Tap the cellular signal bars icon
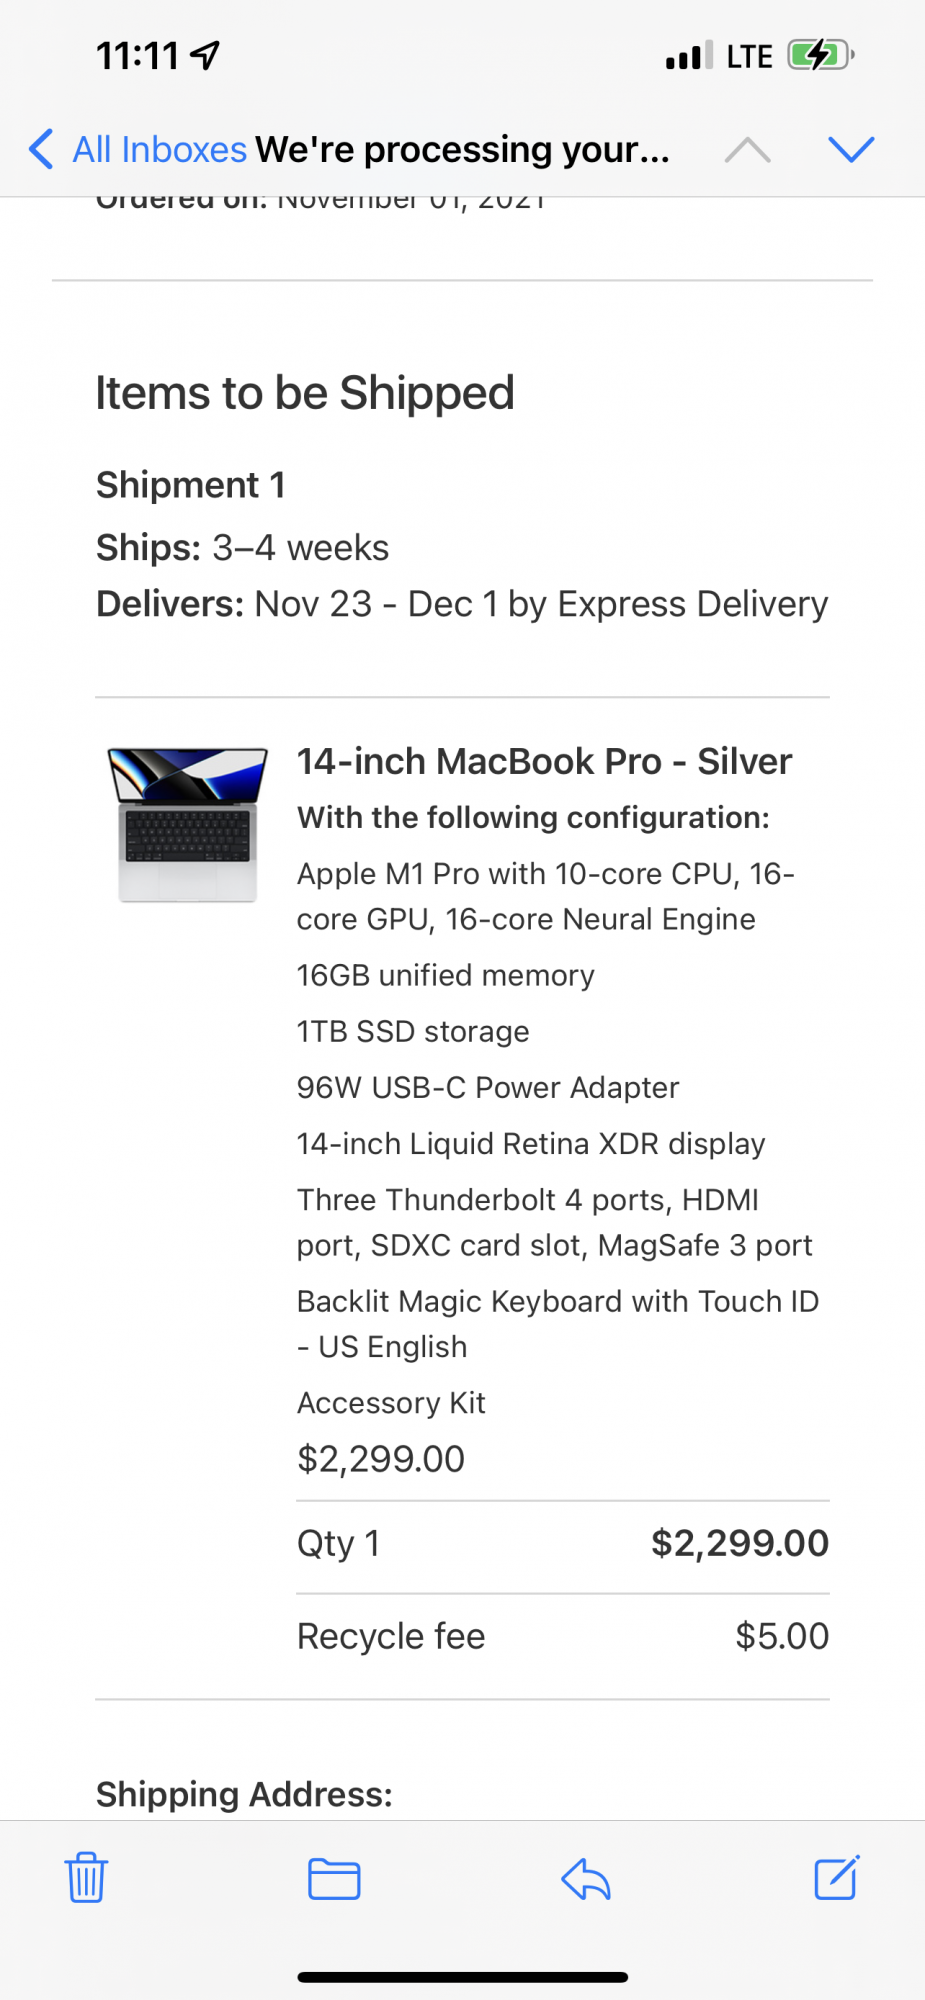This screenshot has width=925, height=2000. [685, 55]
